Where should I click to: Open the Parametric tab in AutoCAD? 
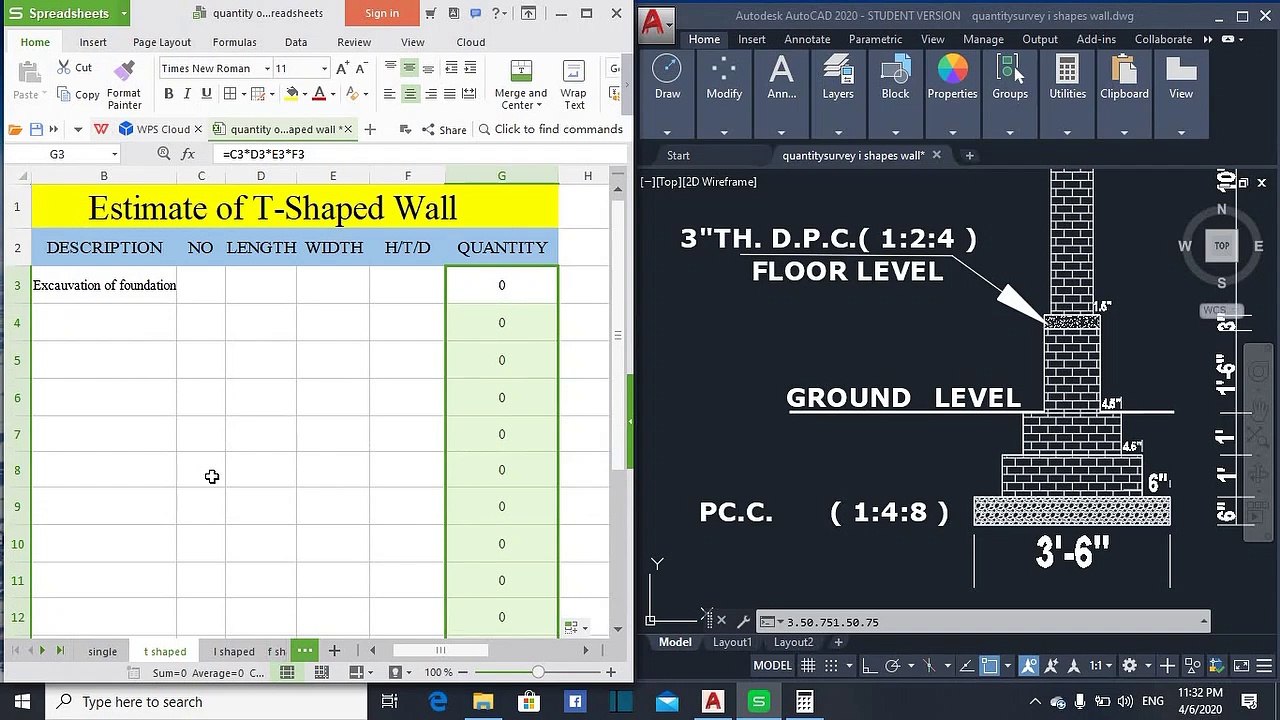[875, 39]
